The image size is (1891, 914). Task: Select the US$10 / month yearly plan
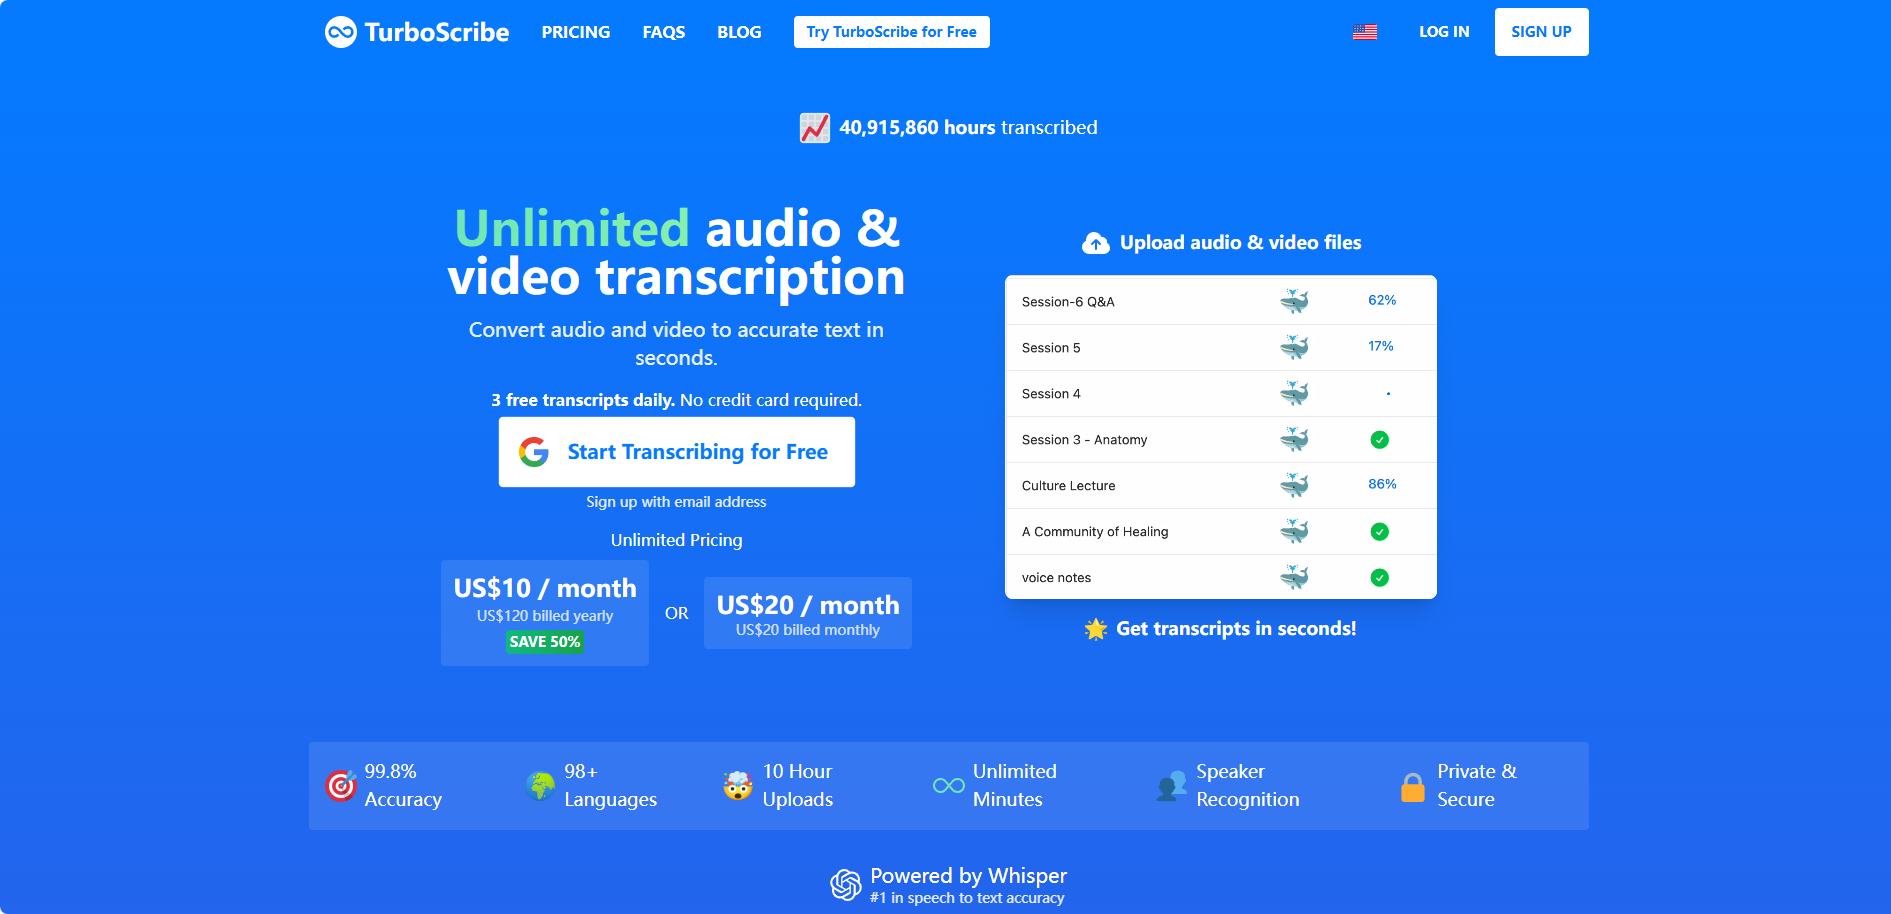(x=545, y=613)
